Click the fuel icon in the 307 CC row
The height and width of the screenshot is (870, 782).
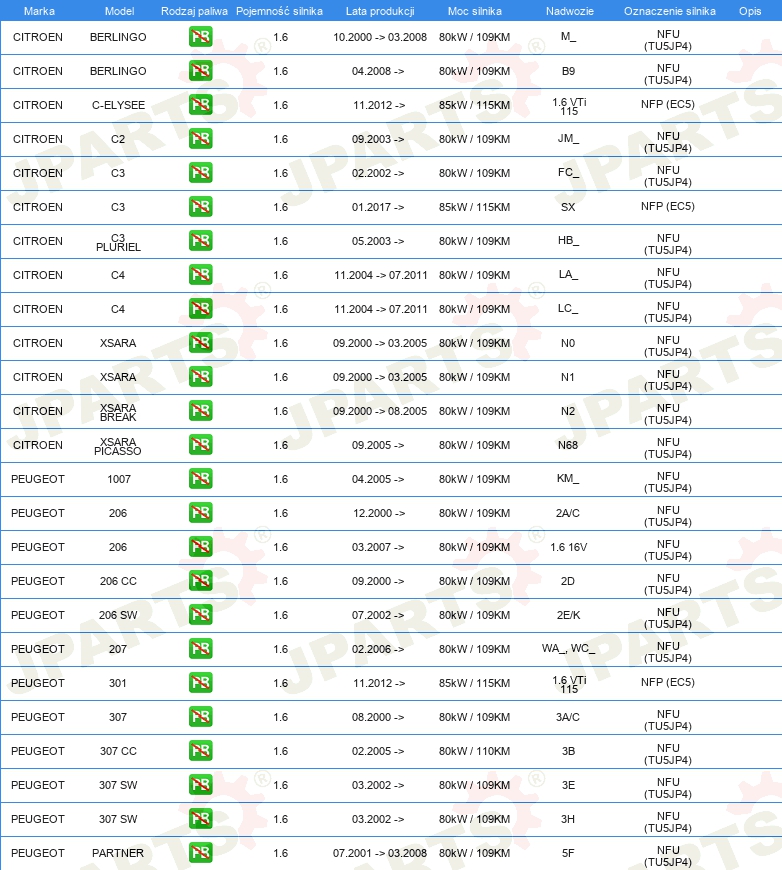(x=200, y=751)
